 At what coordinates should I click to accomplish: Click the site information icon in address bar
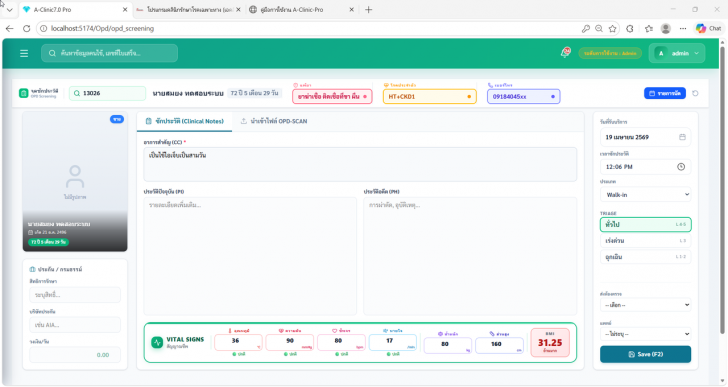(43, 28)
